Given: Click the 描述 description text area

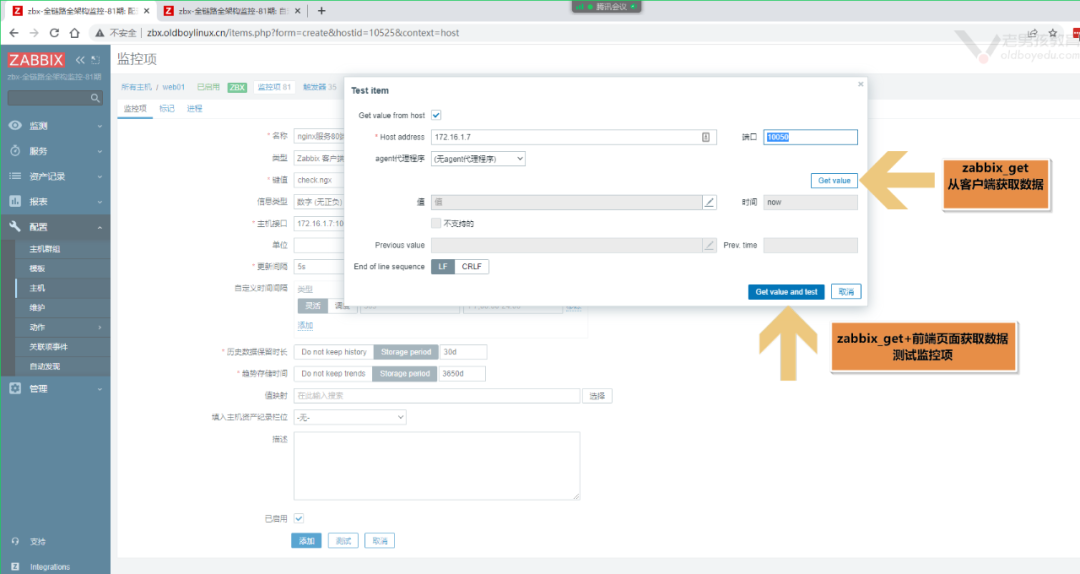Looking at the screenshot, I should click(437, 466).
